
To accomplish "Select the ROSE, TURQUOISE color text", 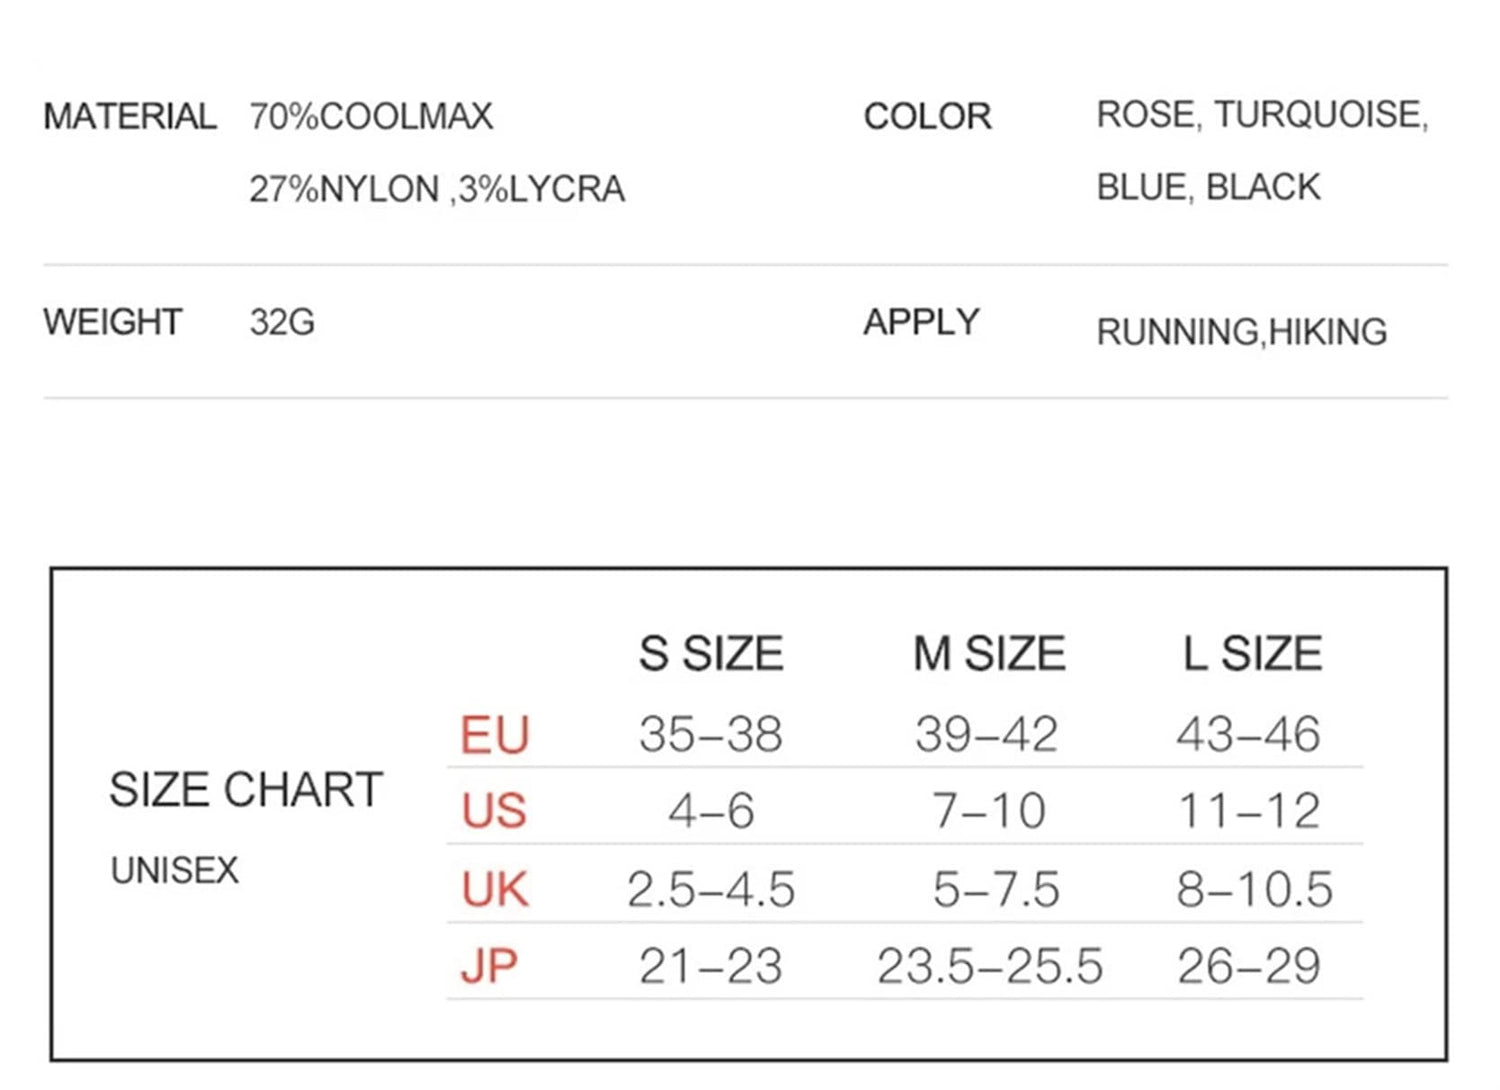I will (x=1262, y=115).
